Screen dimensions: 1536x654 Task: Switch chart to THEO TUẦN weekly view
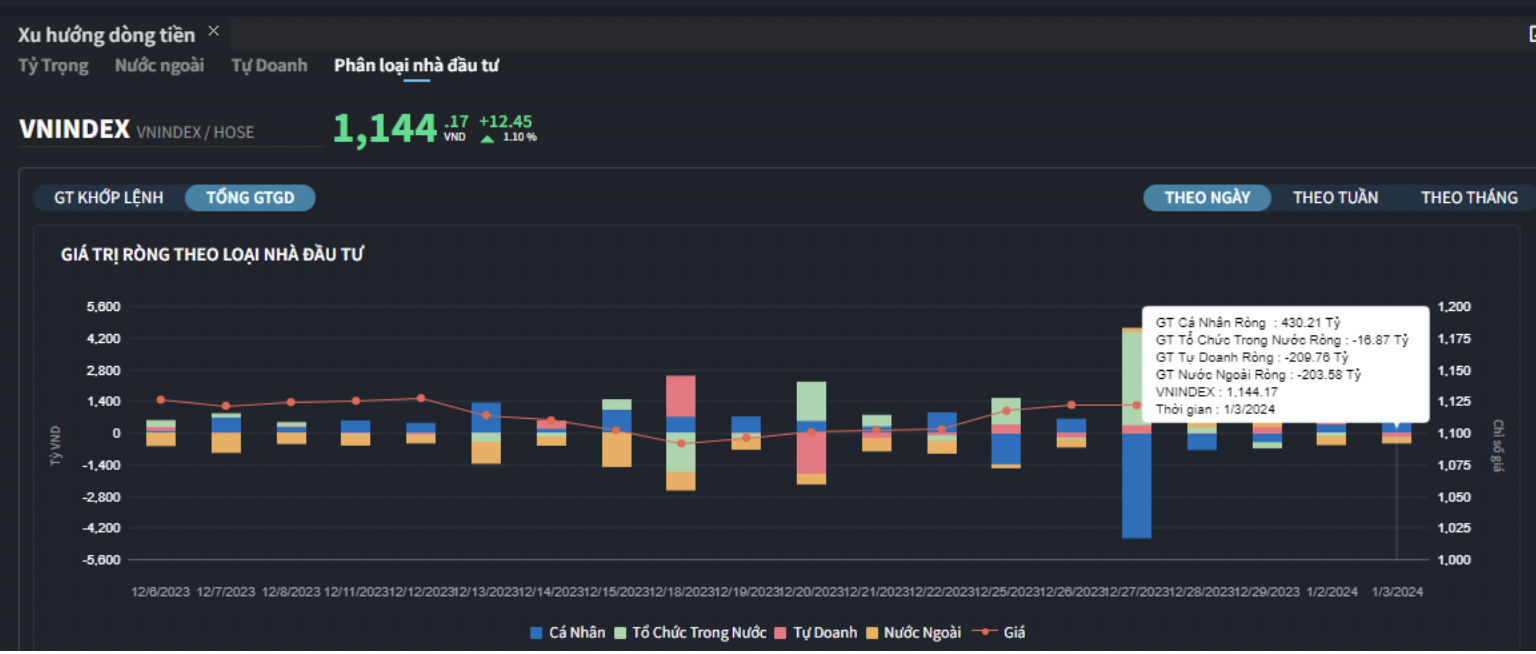click(1335, 198)
